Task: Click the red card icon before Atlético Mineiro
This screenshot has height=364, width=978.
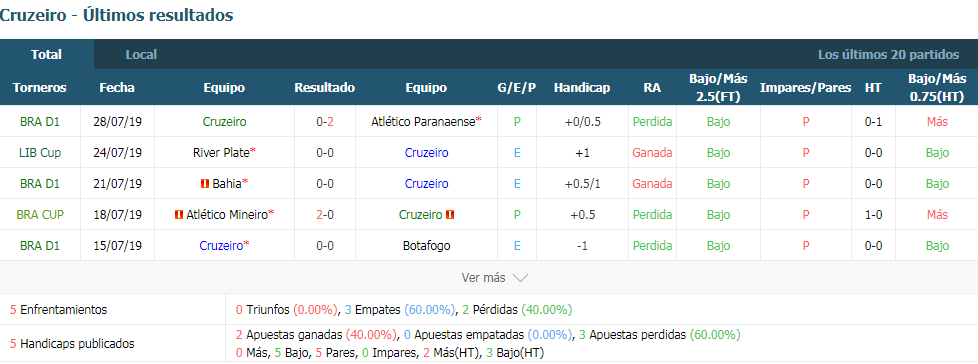Action: coord(179,214)
